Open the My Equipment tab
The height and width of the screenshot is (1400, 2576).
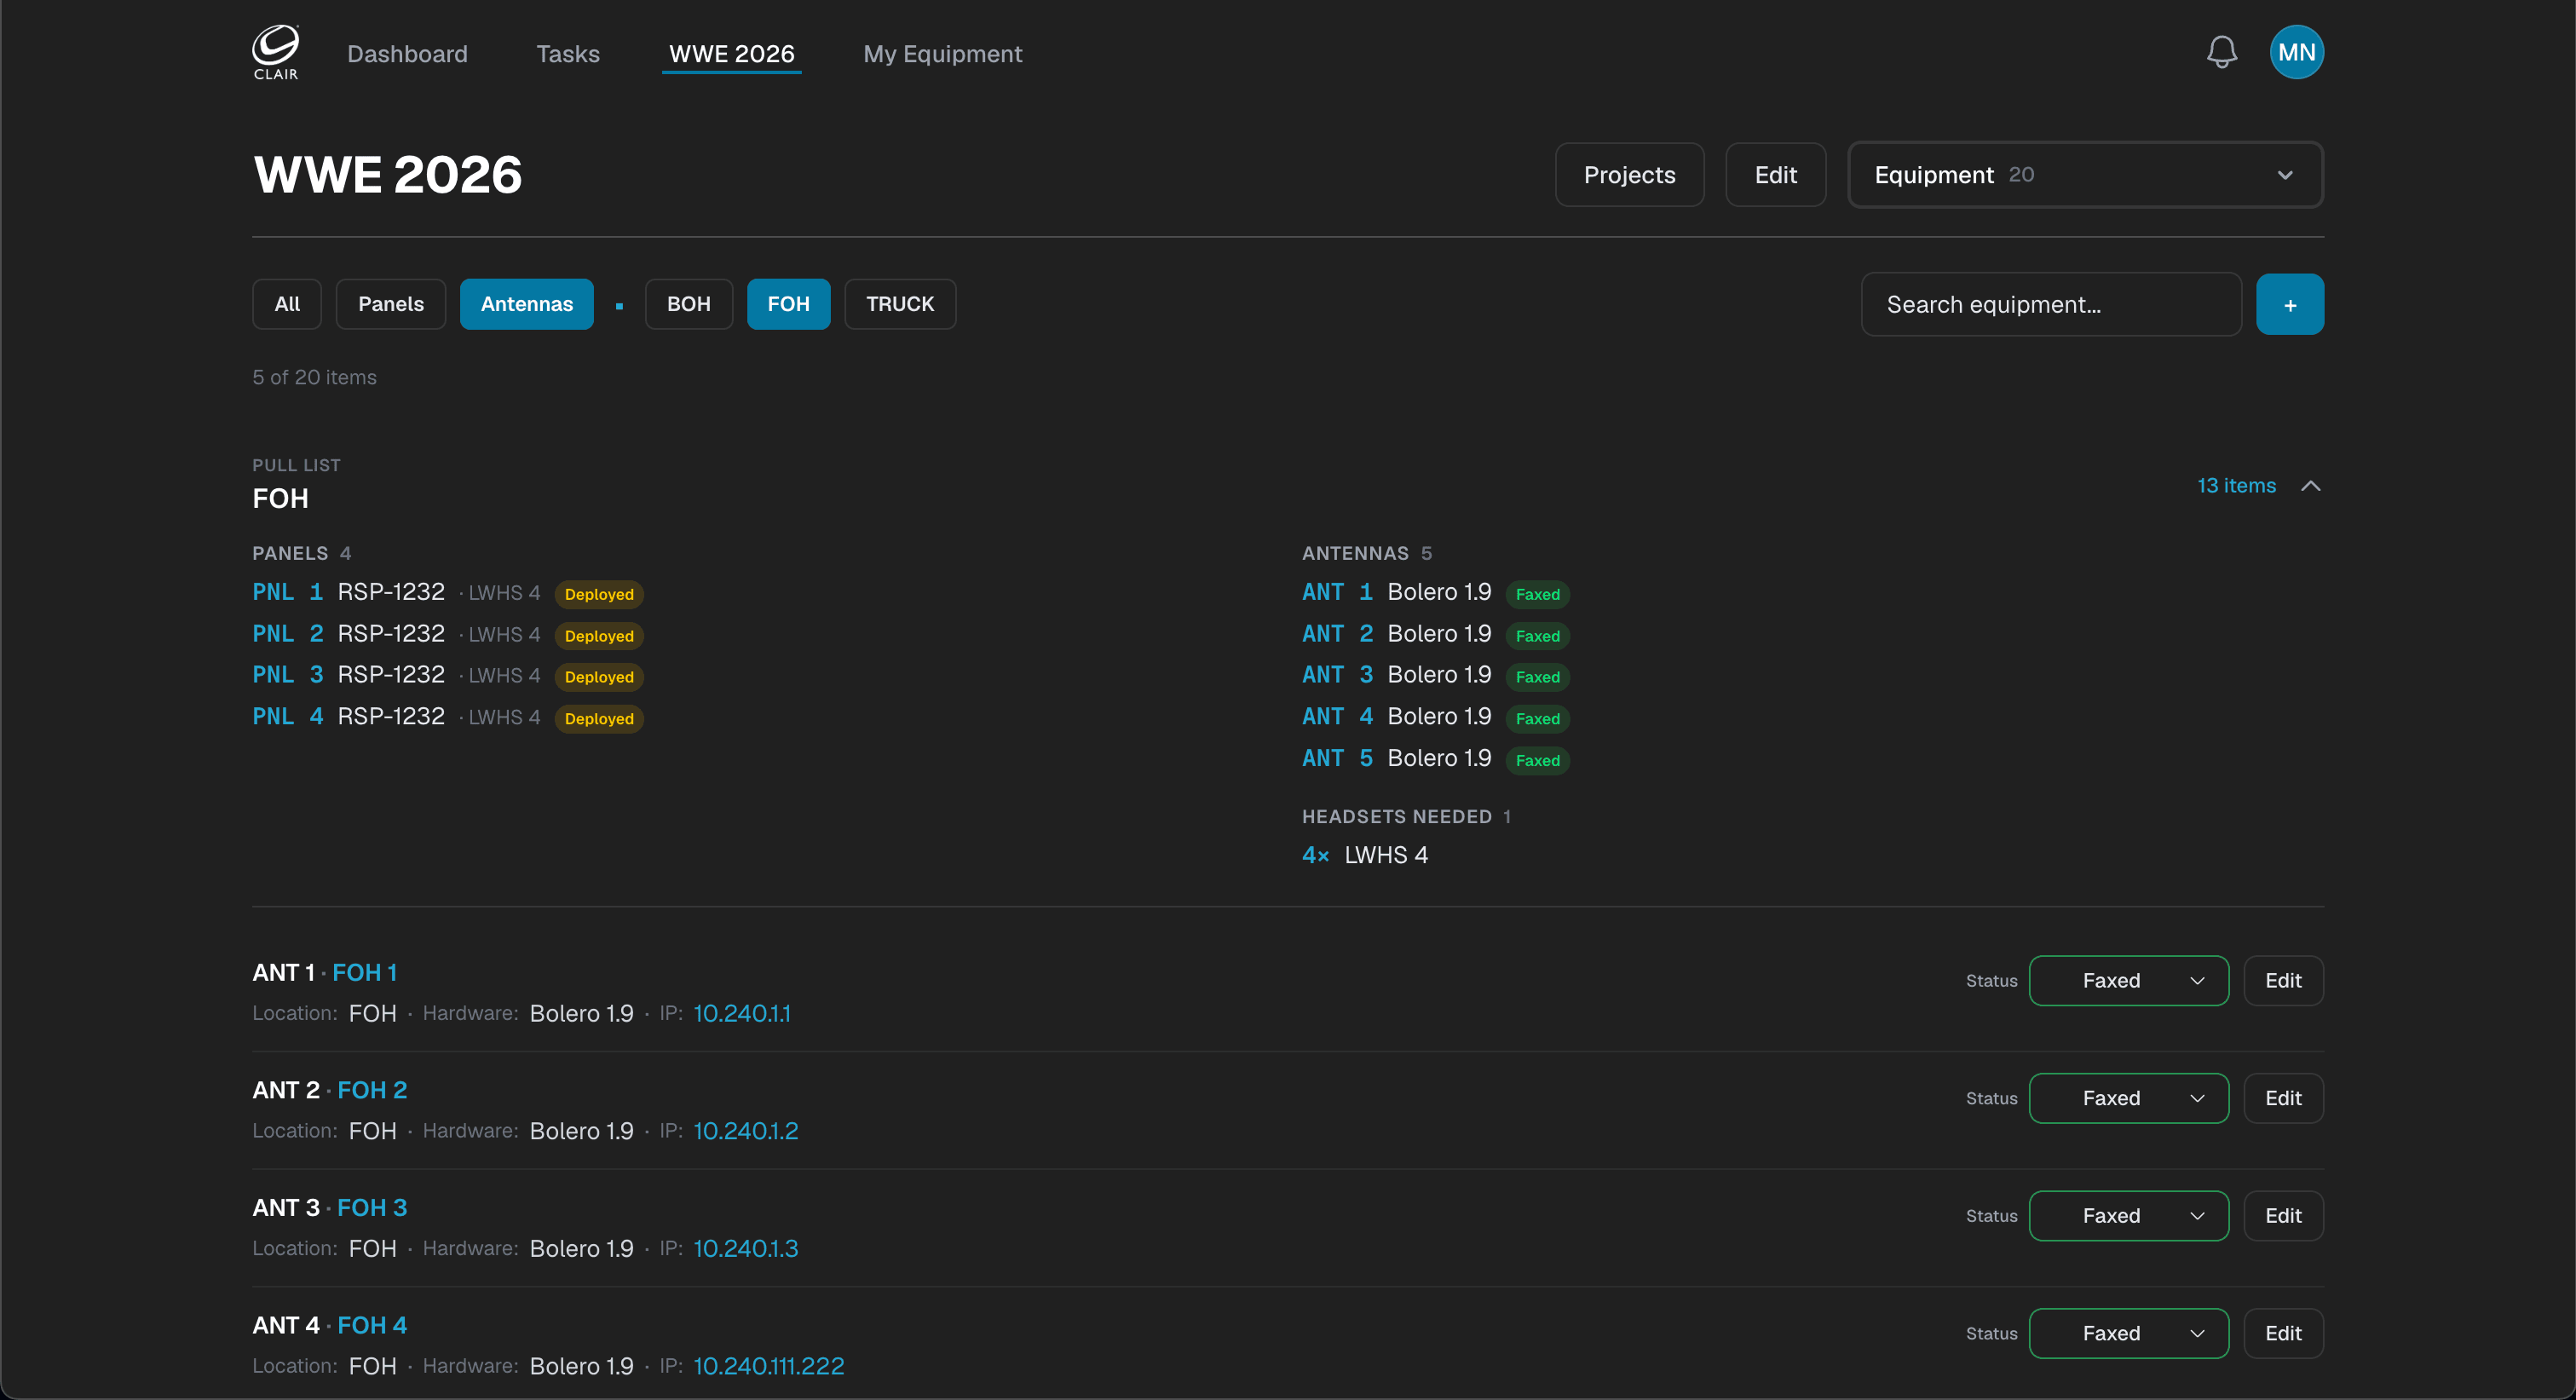tap(943, 54)
